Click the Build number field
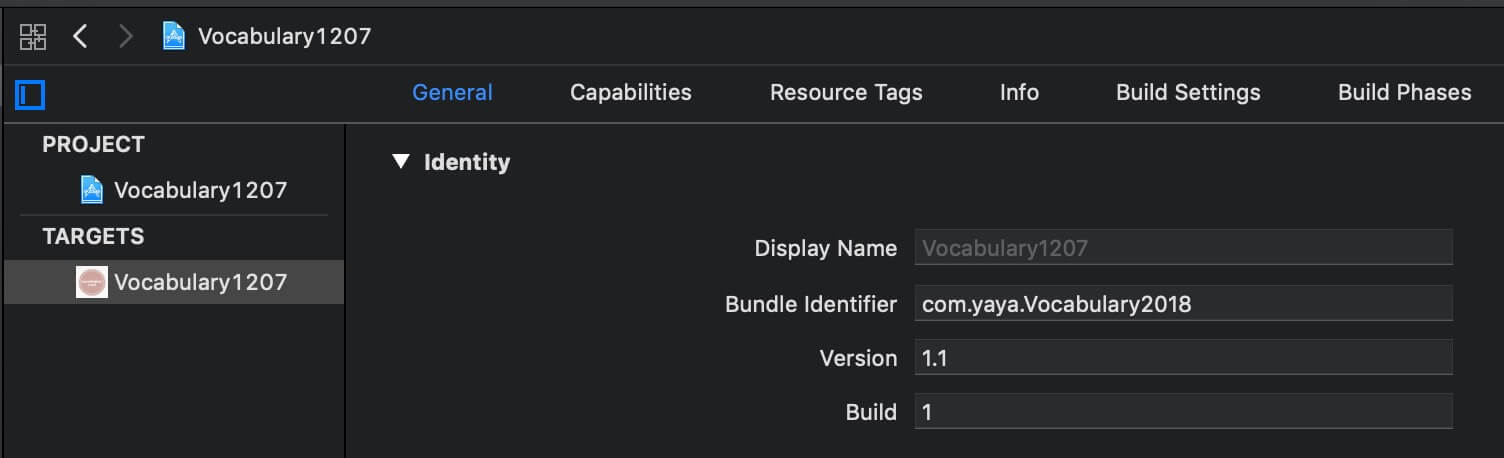Viewport: 1504px width, 458px height. tap(1183, 411)
